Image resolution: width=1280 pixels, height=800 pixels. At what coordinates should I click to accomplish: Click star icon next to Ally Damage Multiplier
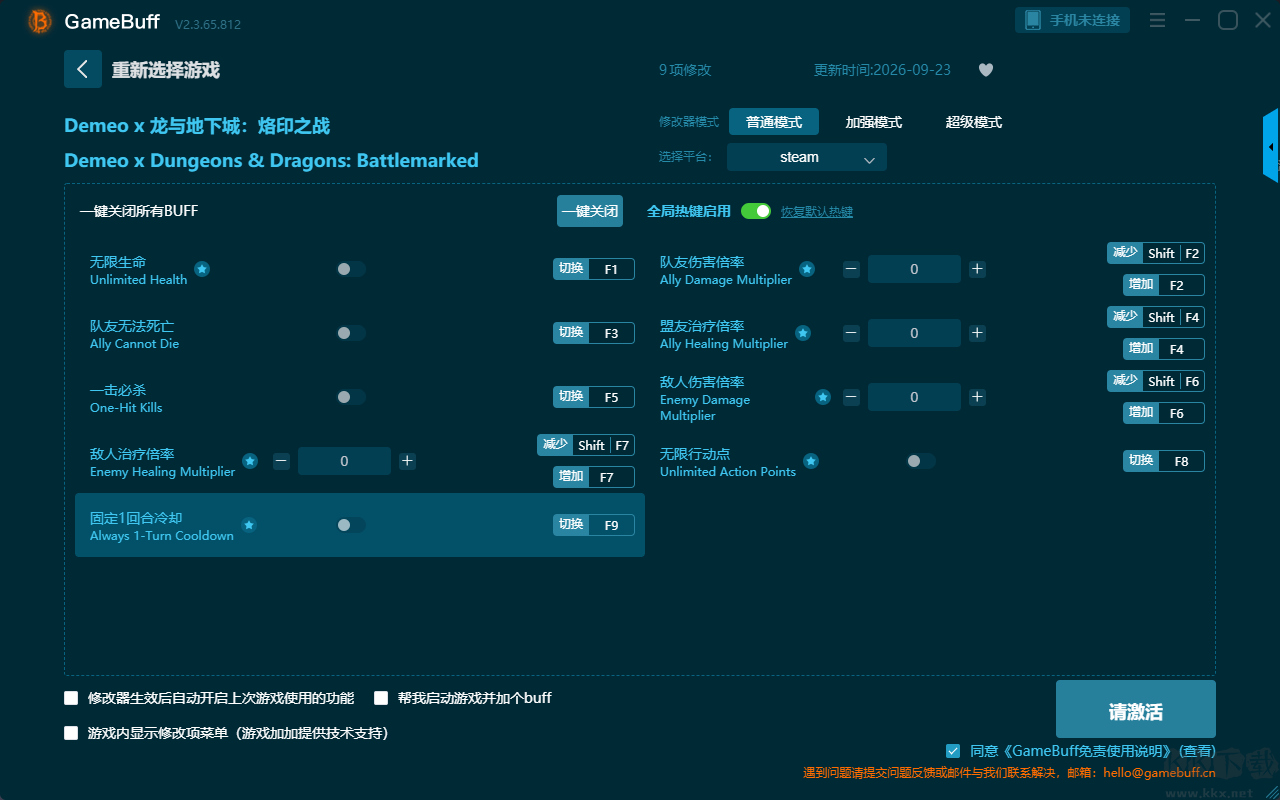coord(807,269)
